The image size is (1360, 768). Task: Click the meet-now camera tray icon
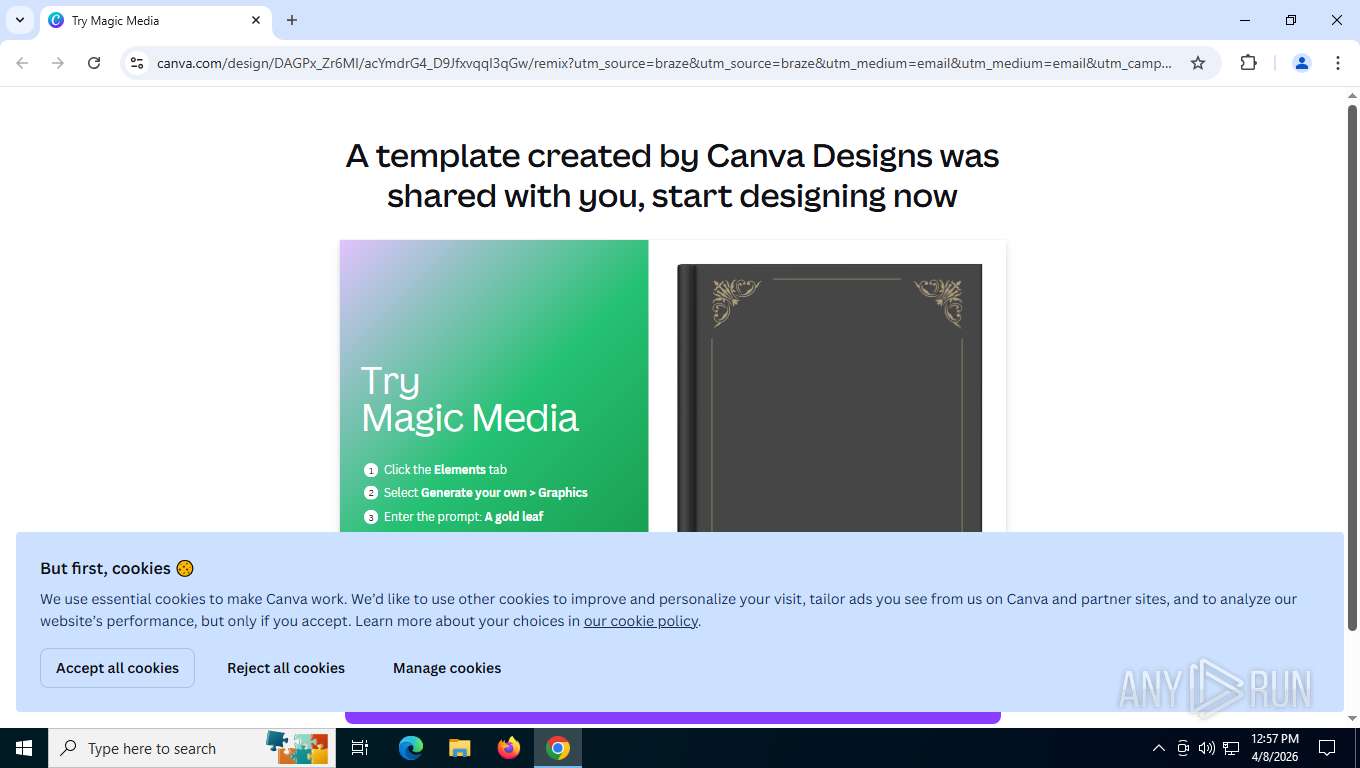pos(1183,748)
